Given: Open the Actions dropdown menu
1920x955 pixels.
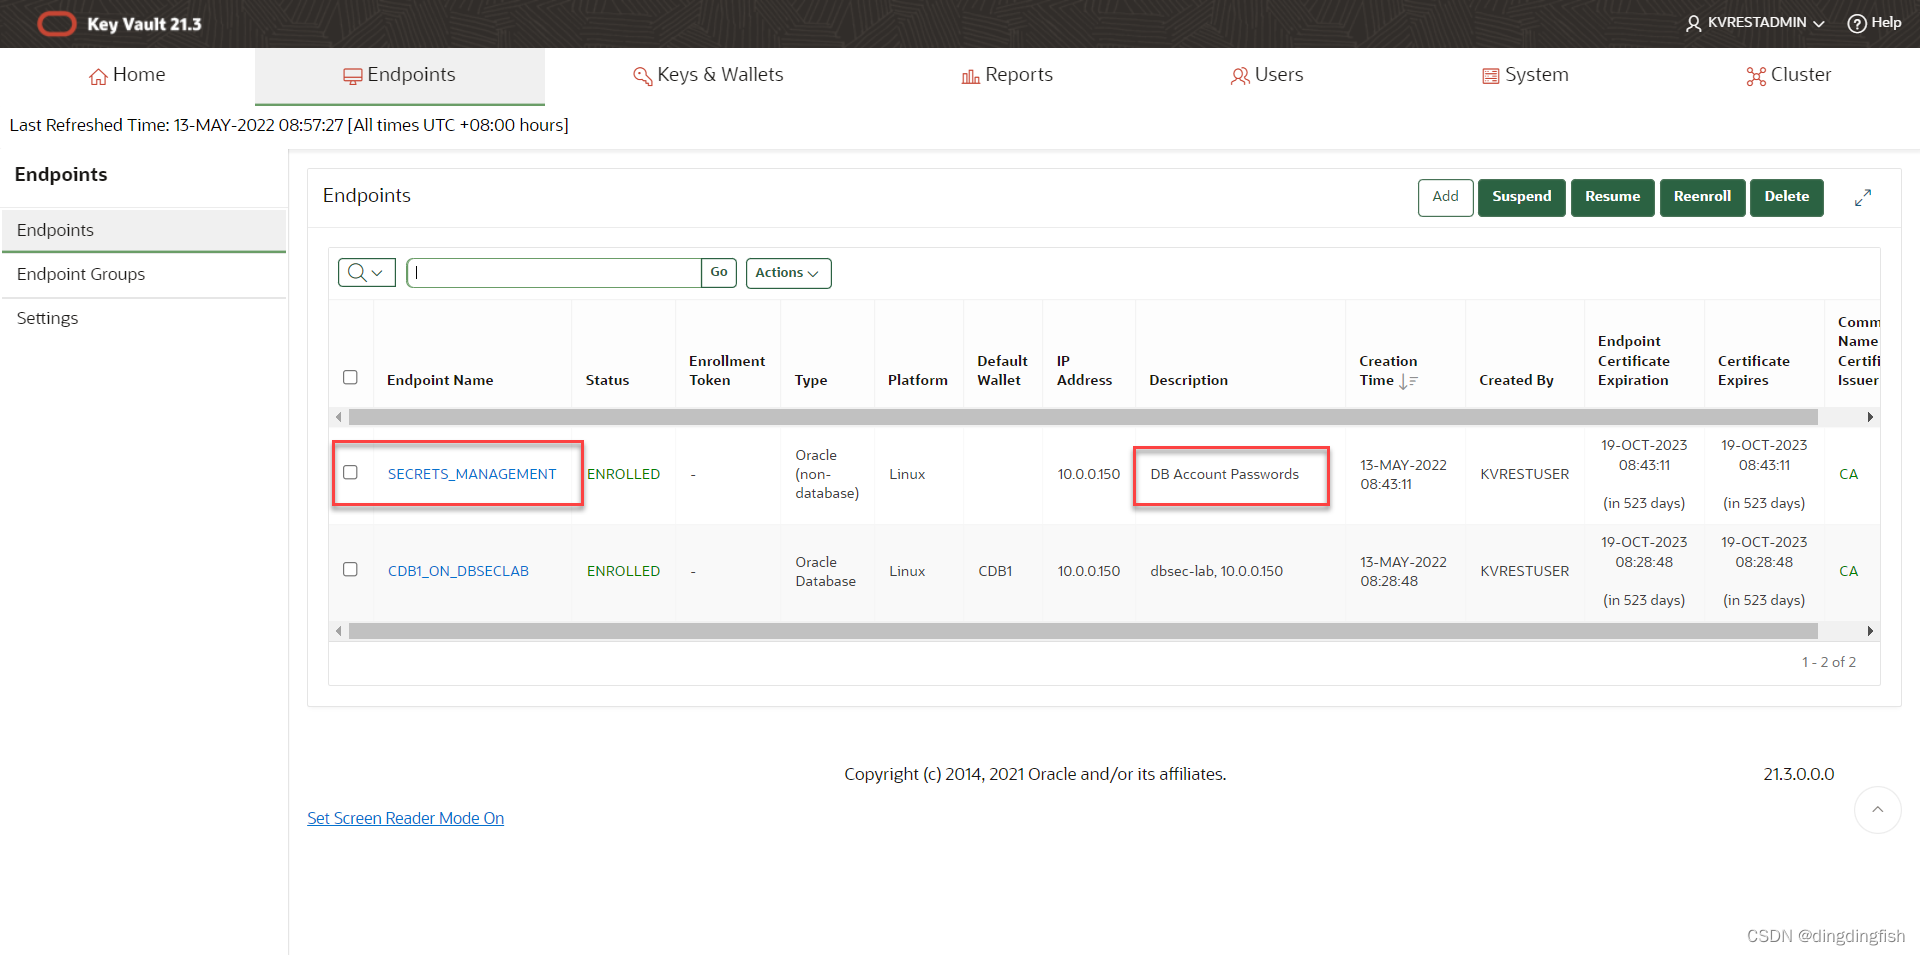Looking at the screenshot, I should click(x=788, y=272).
